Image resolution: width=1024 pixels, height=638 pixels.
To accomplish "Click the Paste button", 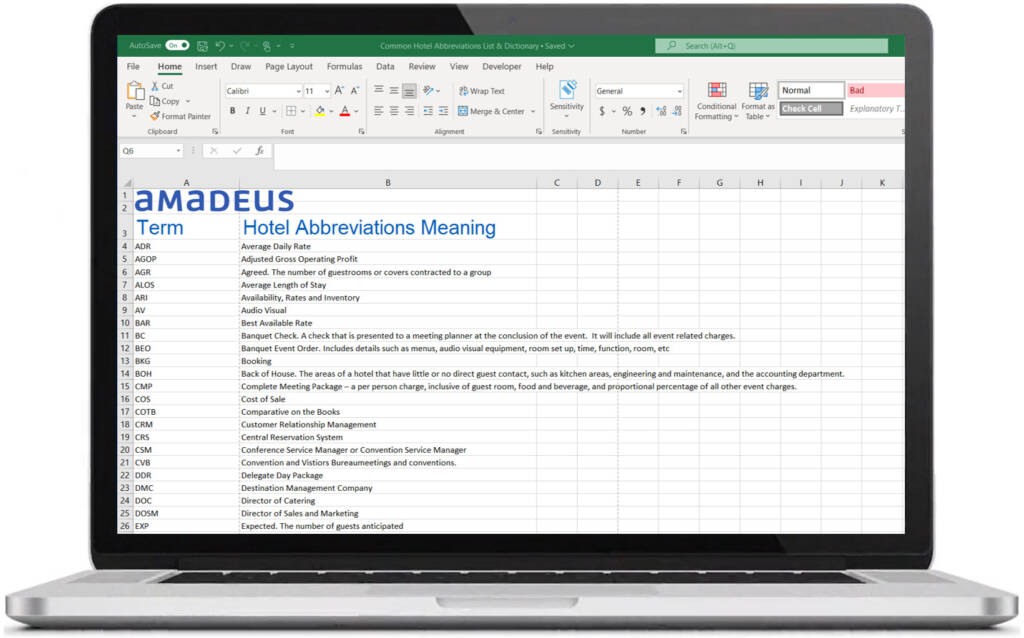I will (x=135, y=100).
